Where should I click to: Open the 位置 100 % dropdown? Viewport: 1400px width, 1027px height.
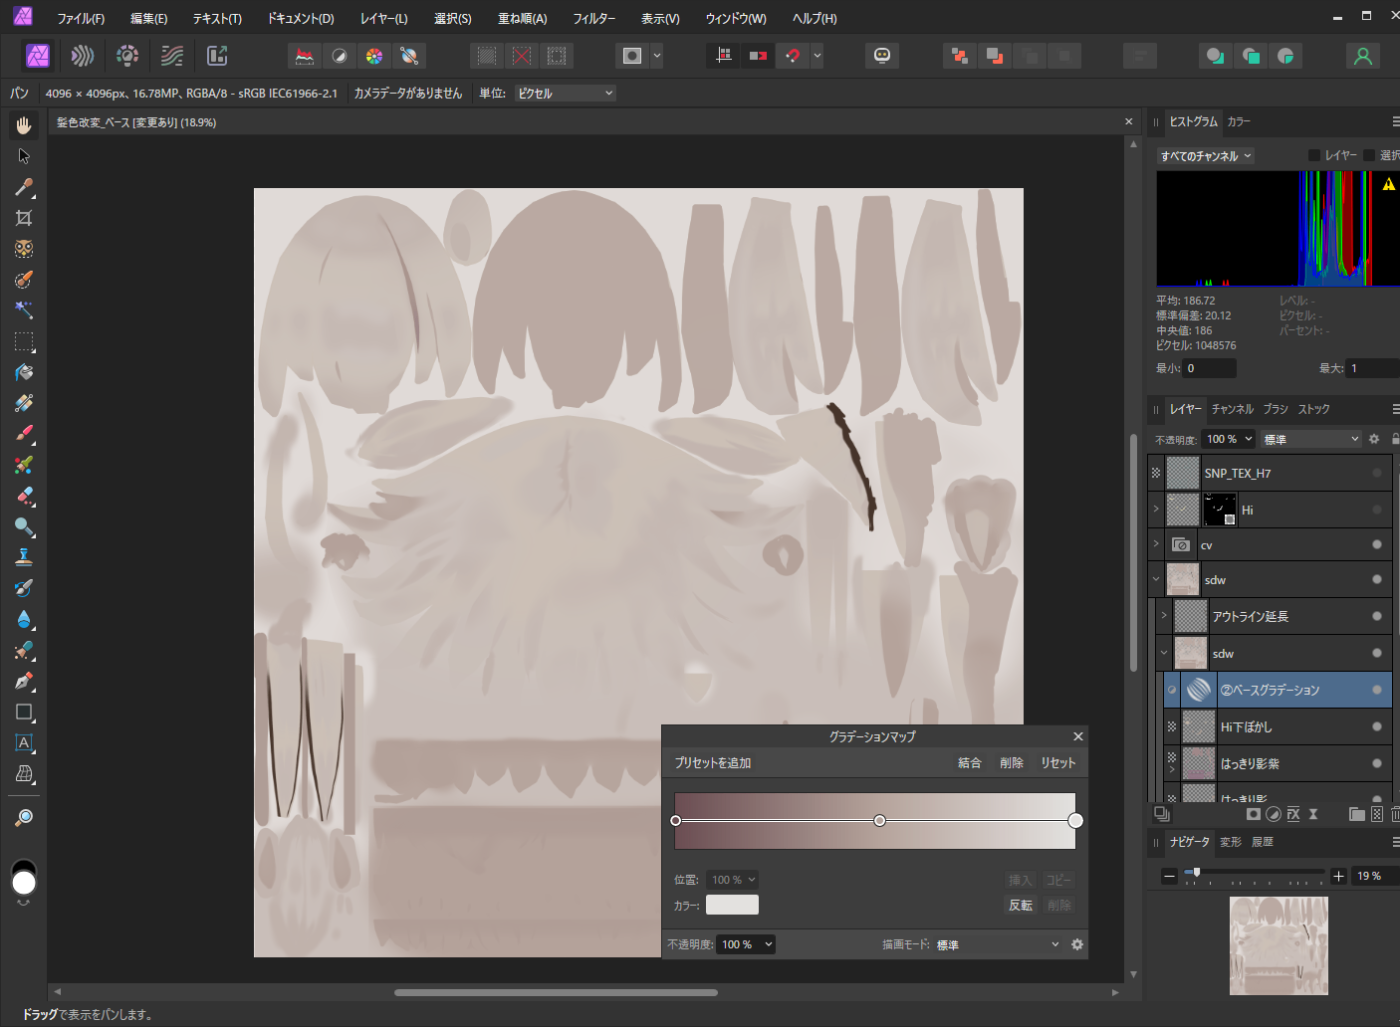click(733, 880)
